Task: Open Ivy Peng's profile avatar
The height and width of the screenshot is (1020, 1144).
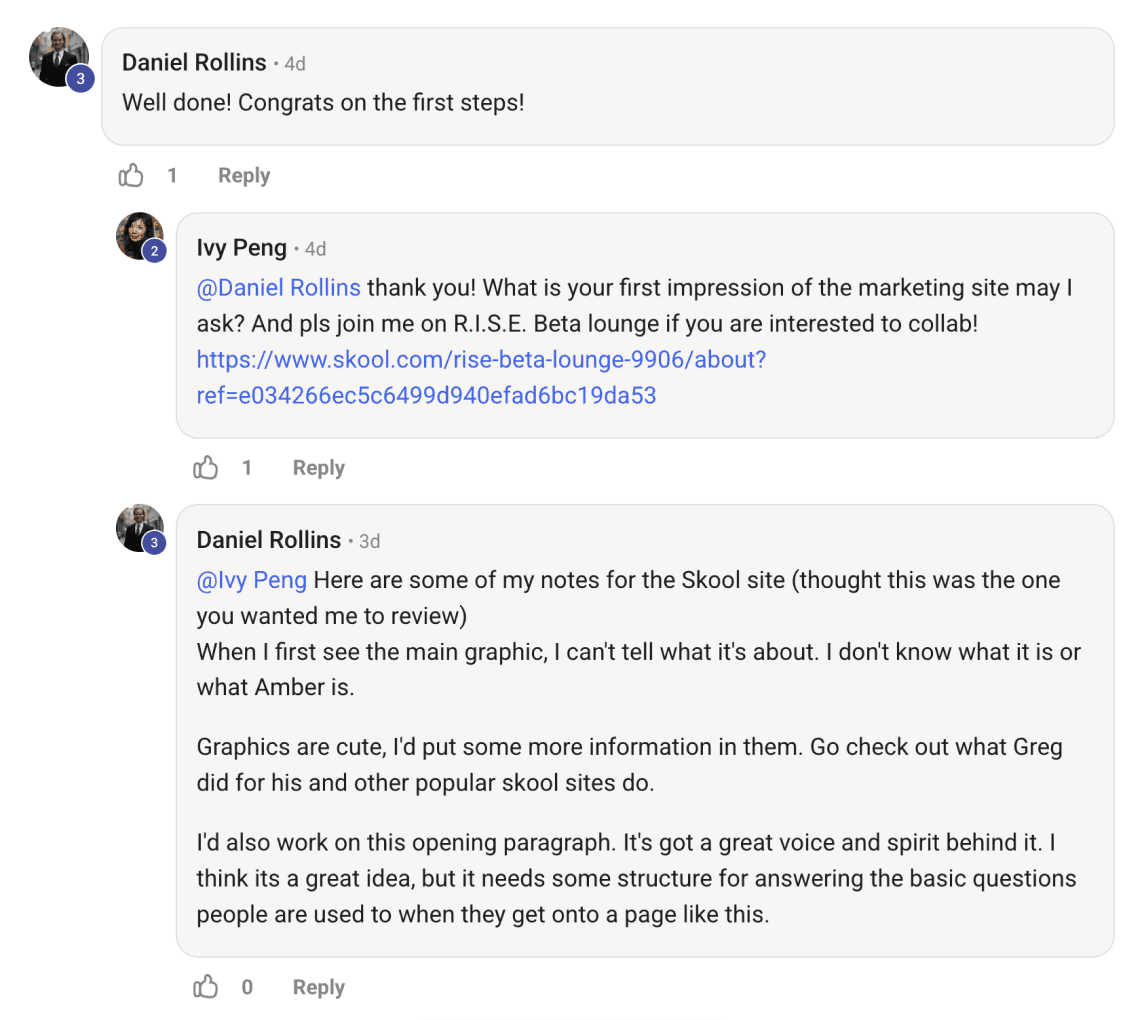Action: (139, 236)
